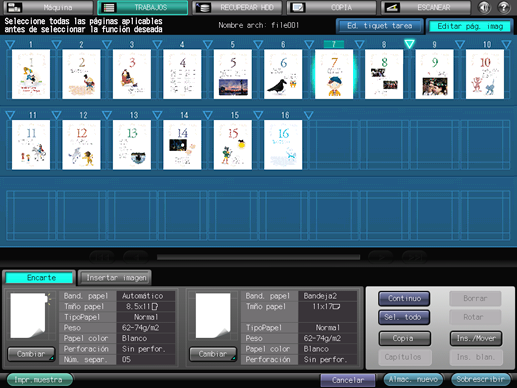The height and width of the screenshot is (388, 517).
Task: Click the Cancelar button
Action: click(348, 380)
